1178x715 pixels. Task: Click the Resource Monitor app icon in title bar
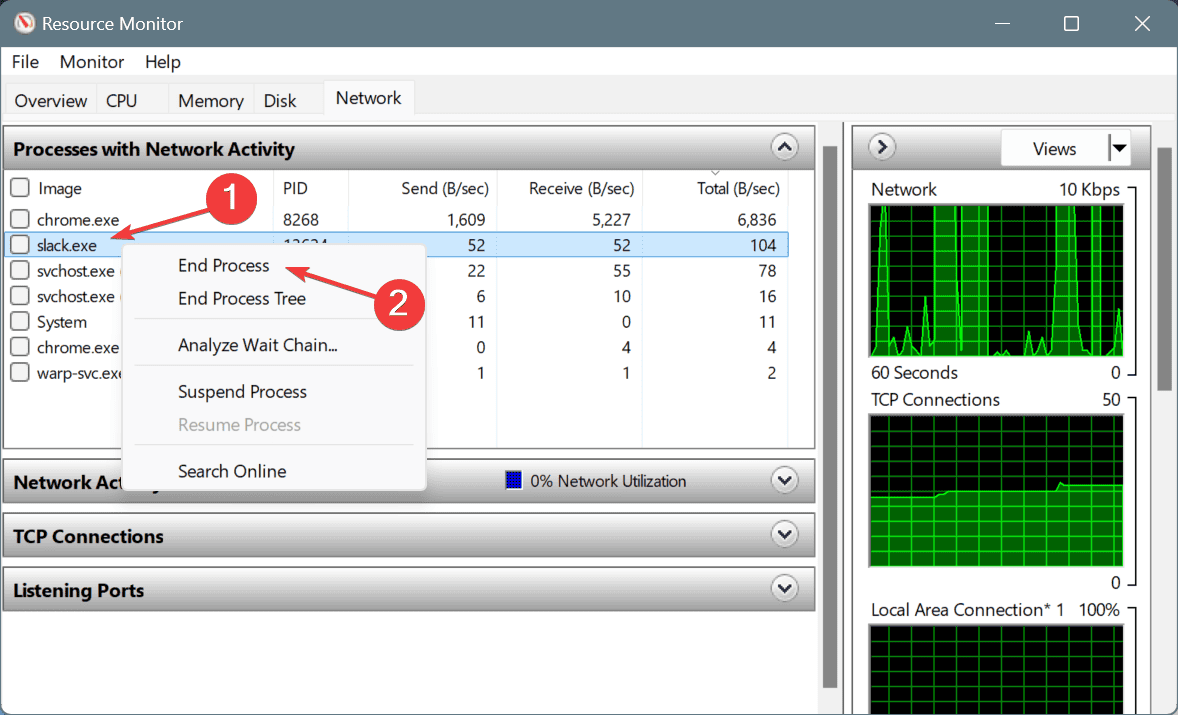click(25, 23)
